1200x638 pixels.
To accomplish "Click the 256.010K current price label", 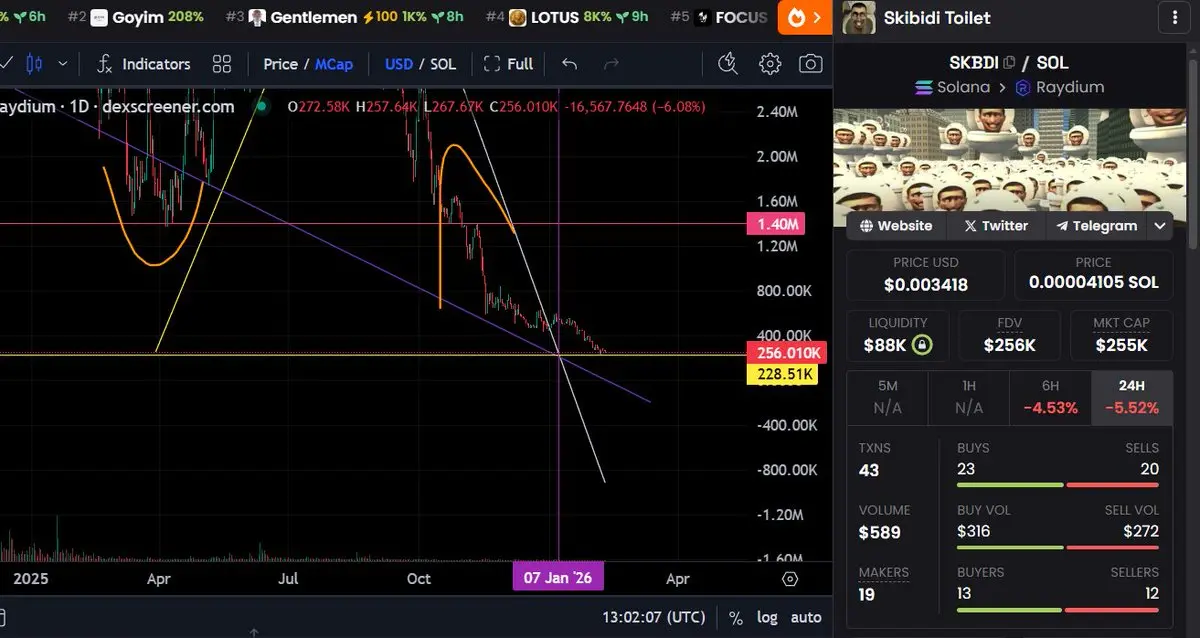I will 785,353.
